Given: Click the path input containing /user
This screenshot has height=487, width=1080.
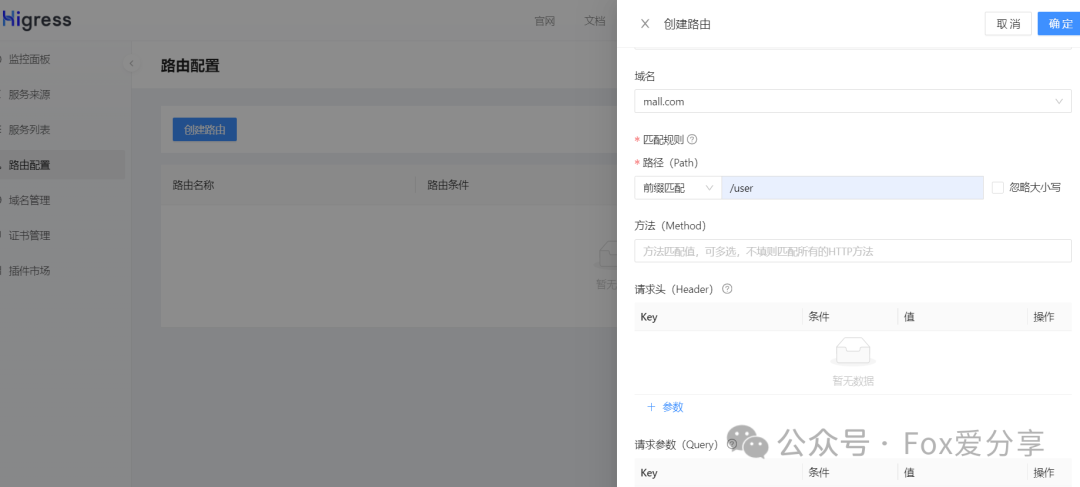Looking at the screenshot, I should point(852,188).
